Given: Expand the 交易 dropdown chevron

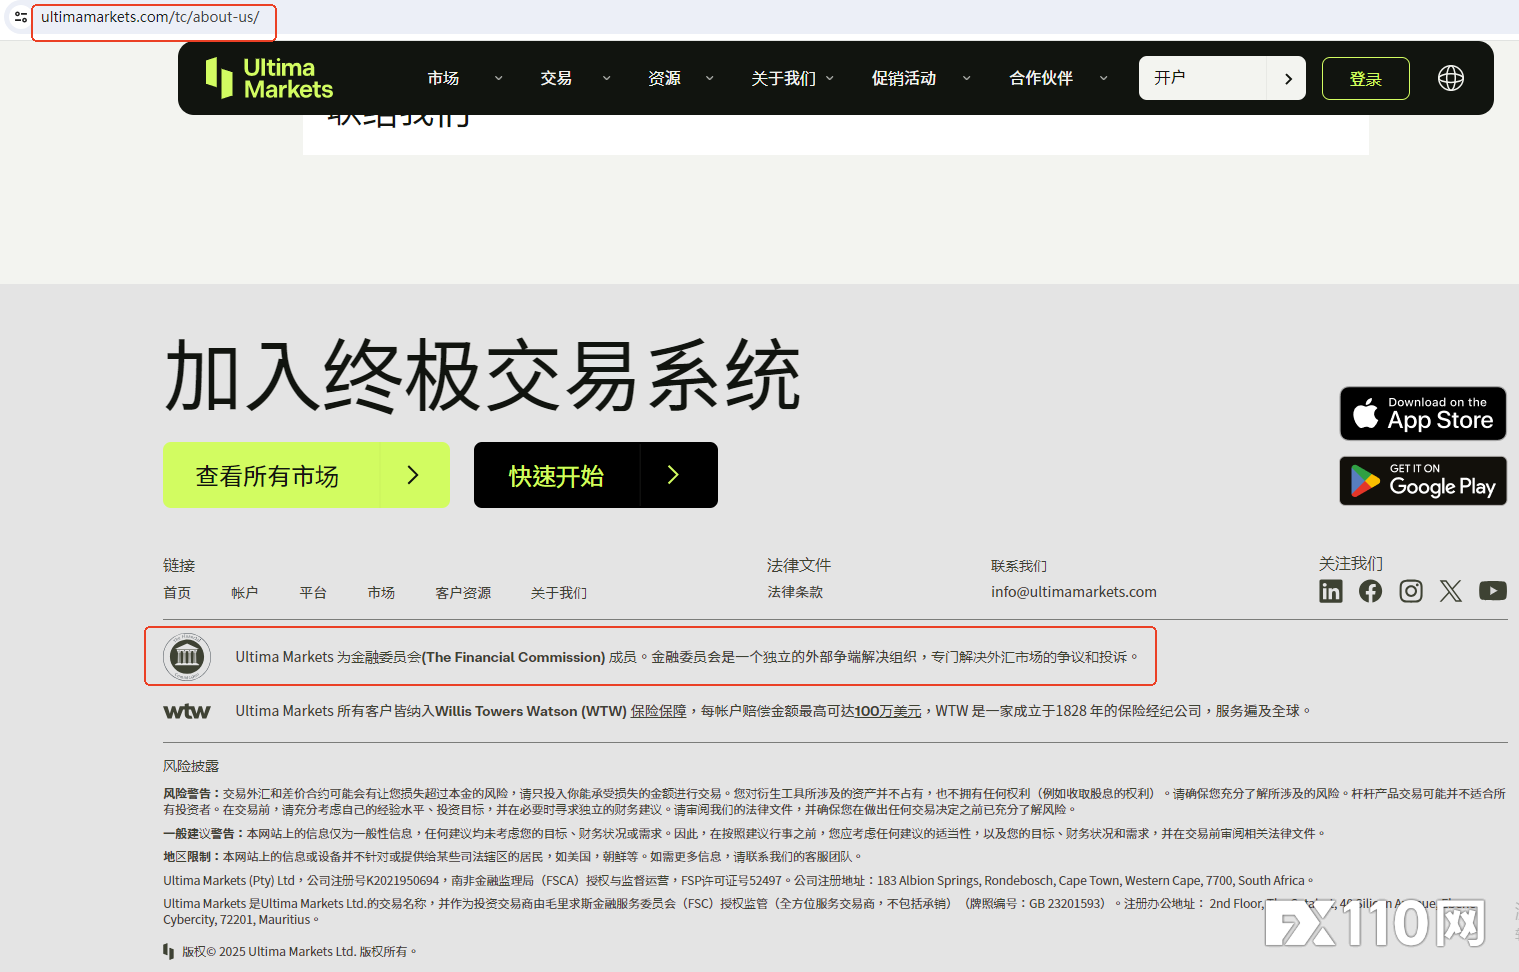Looking at the screenshot, I should pyautogui.click(x=606, y=78).
